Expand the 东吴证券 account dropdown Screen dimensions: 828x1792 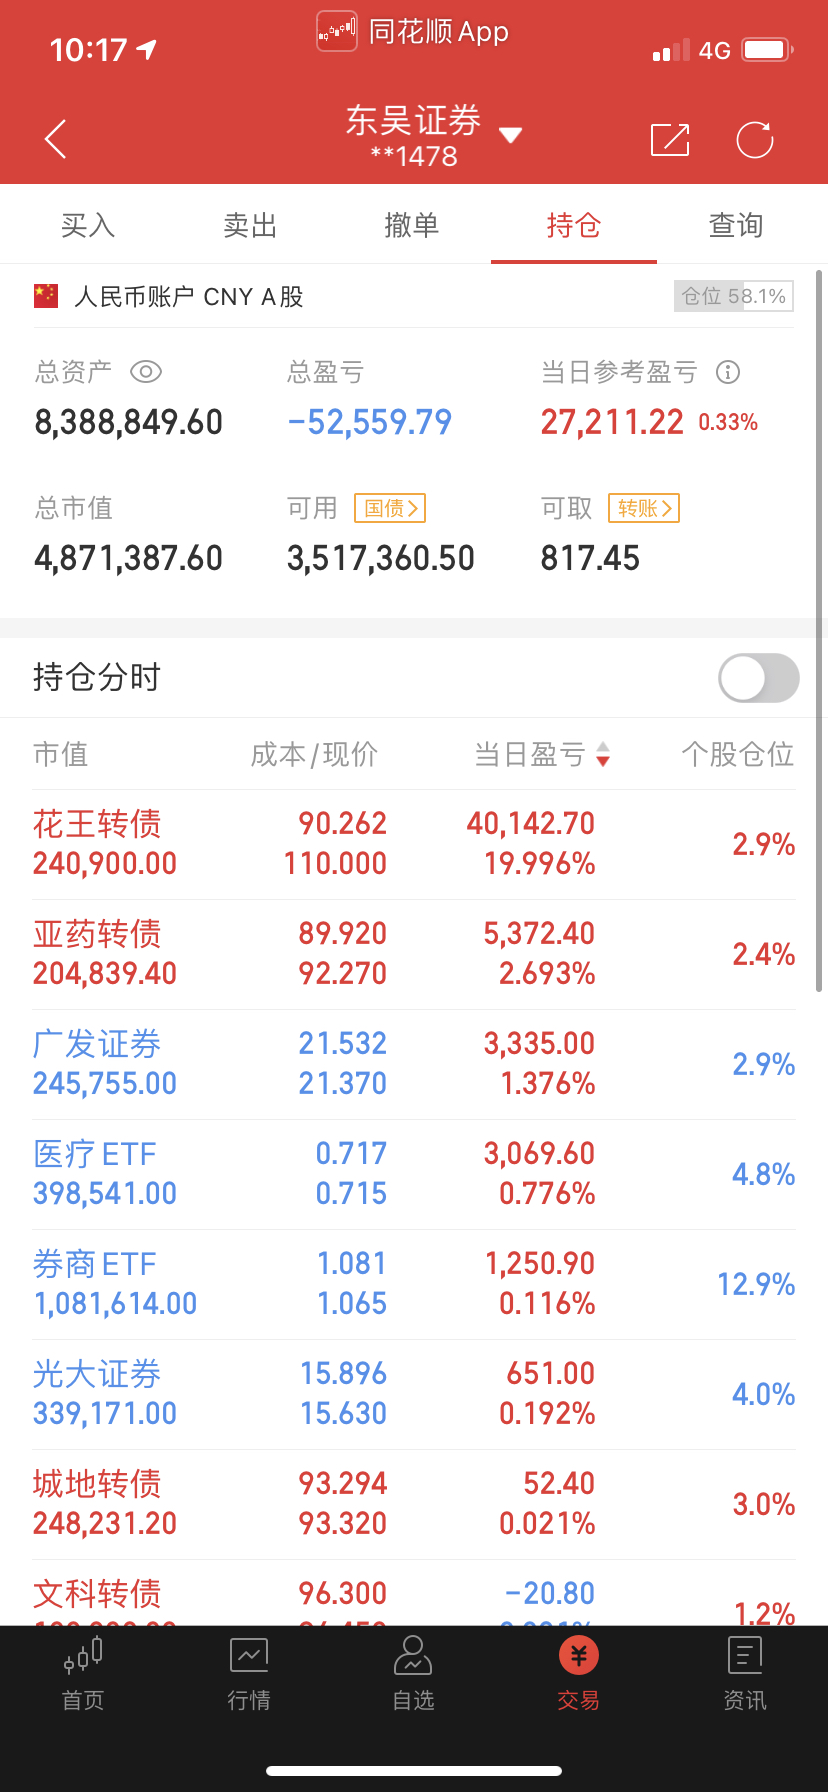pyautogui.click(x=510, y=135)
